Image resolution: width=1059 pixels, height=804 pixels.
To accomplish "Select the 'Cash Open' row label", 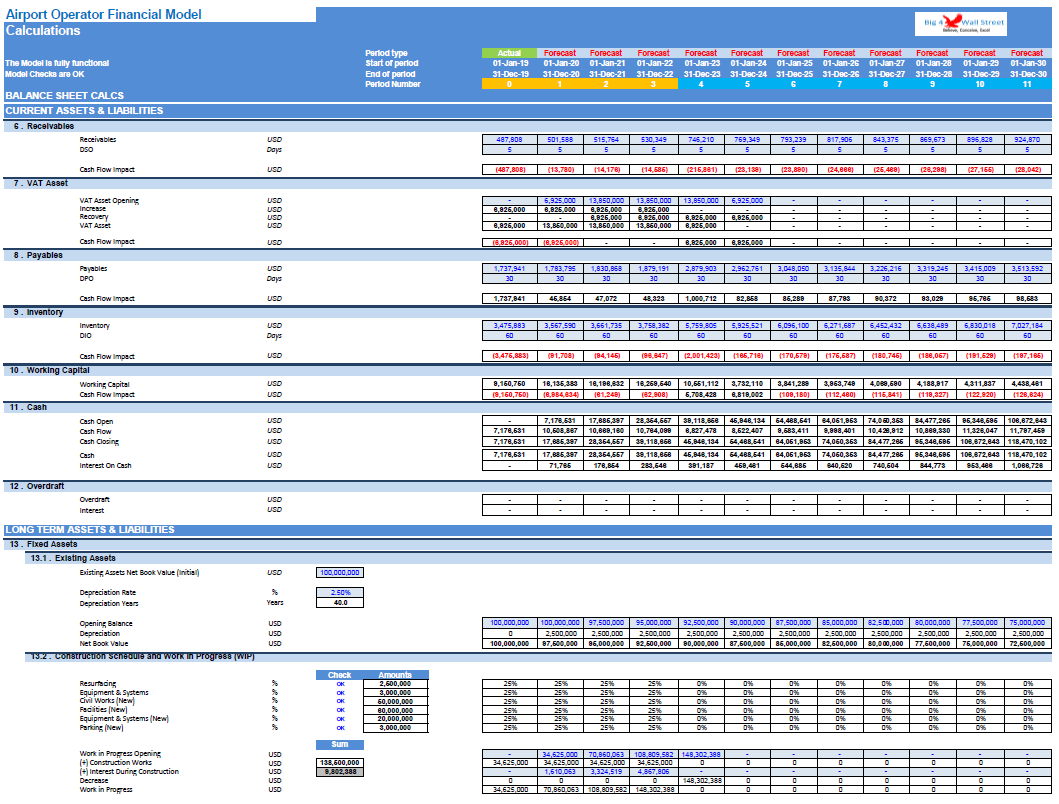I will pyautogui.click(x=96, y=422).
